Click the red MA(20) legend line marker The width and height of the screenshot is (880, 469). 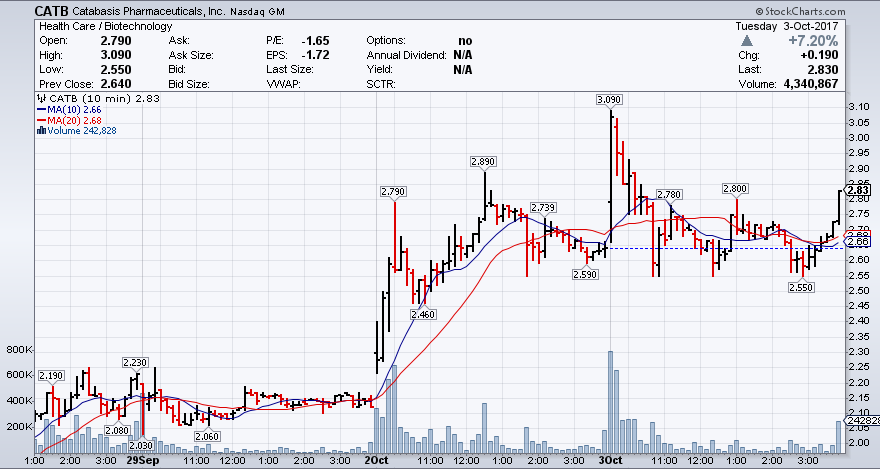click(40, 120)
